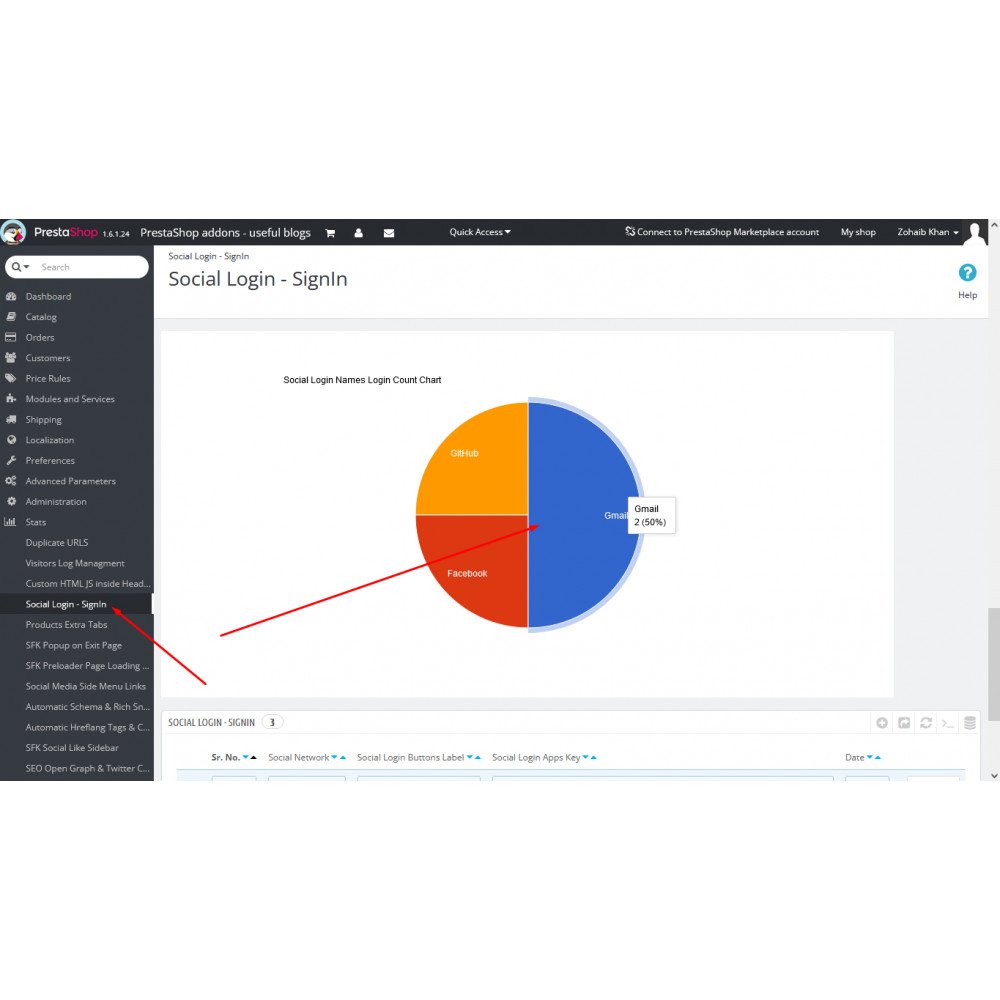Open the shopping cart orders icon

(330, 233)
